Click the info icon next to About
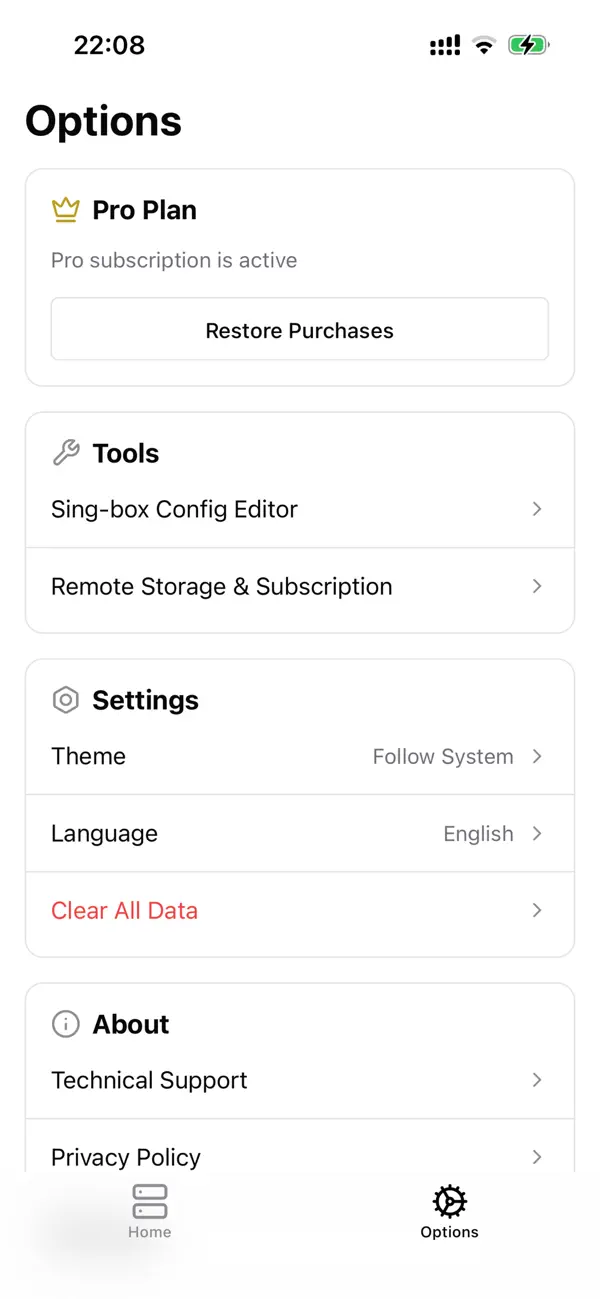This screenshot has height=1299, width=600. (65, 1024)
